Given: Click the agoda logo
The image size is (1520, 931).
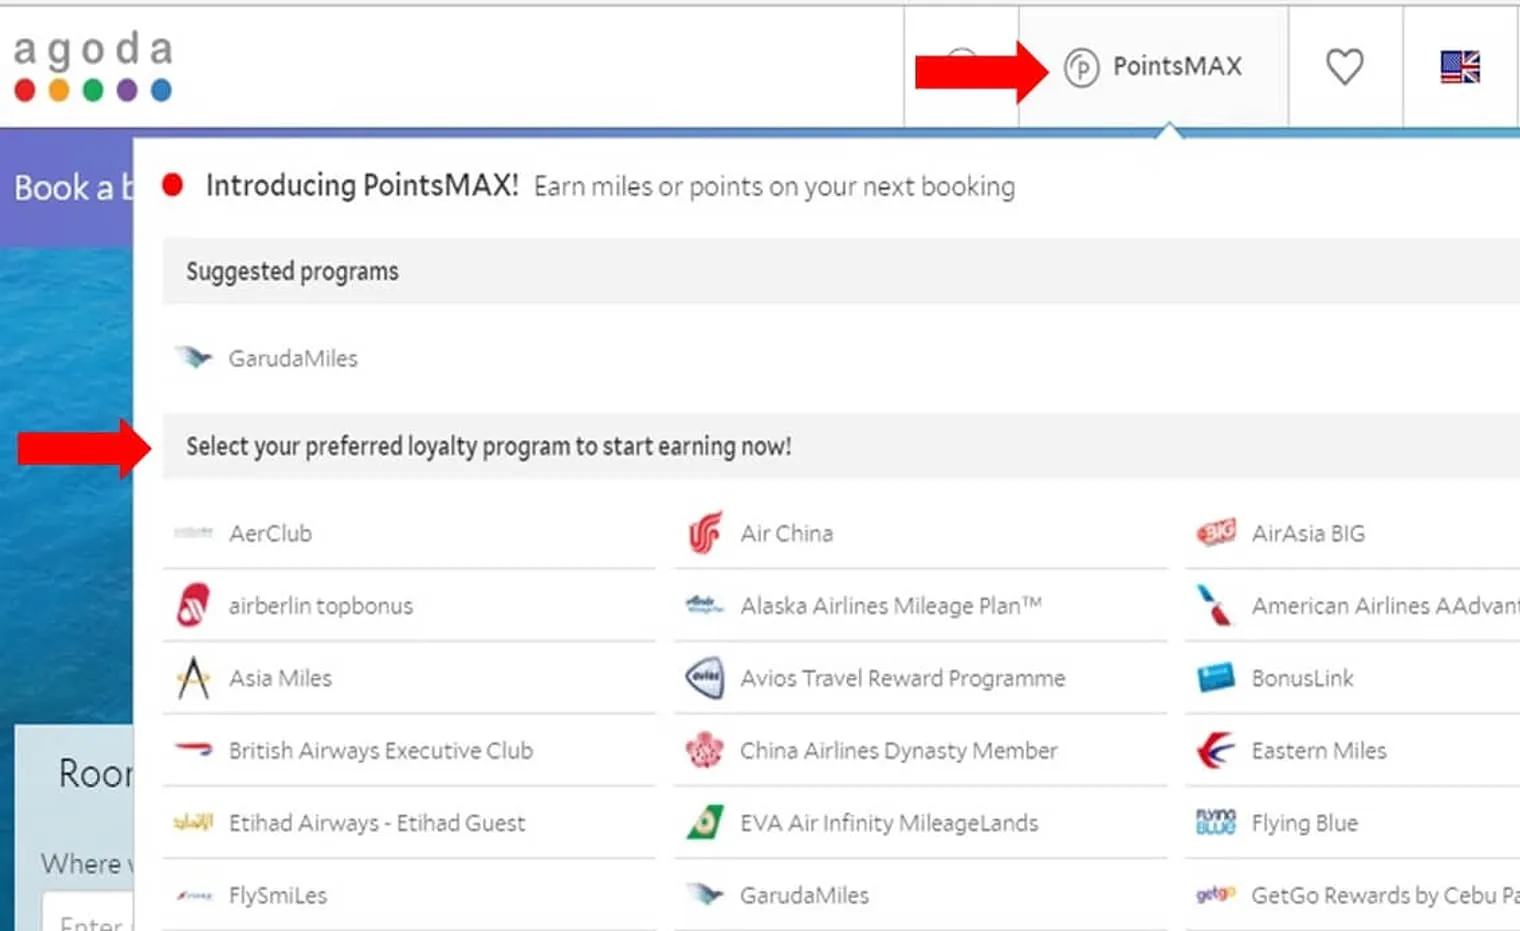Looking at the screenshot, I should 93,66.
